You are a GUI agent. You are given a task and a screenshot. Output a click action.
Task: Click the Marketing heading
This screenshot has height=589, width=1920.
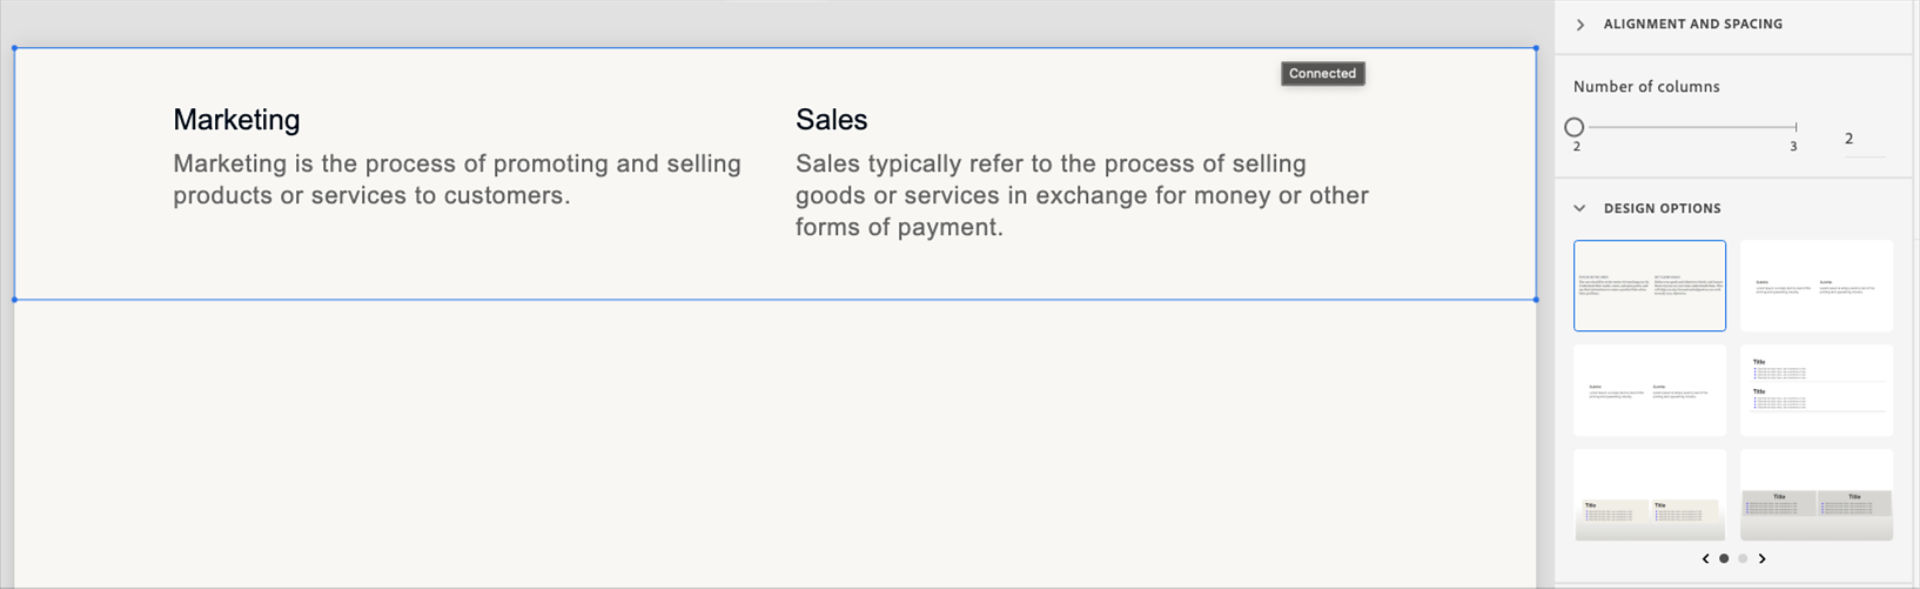[x=236, y=120]
